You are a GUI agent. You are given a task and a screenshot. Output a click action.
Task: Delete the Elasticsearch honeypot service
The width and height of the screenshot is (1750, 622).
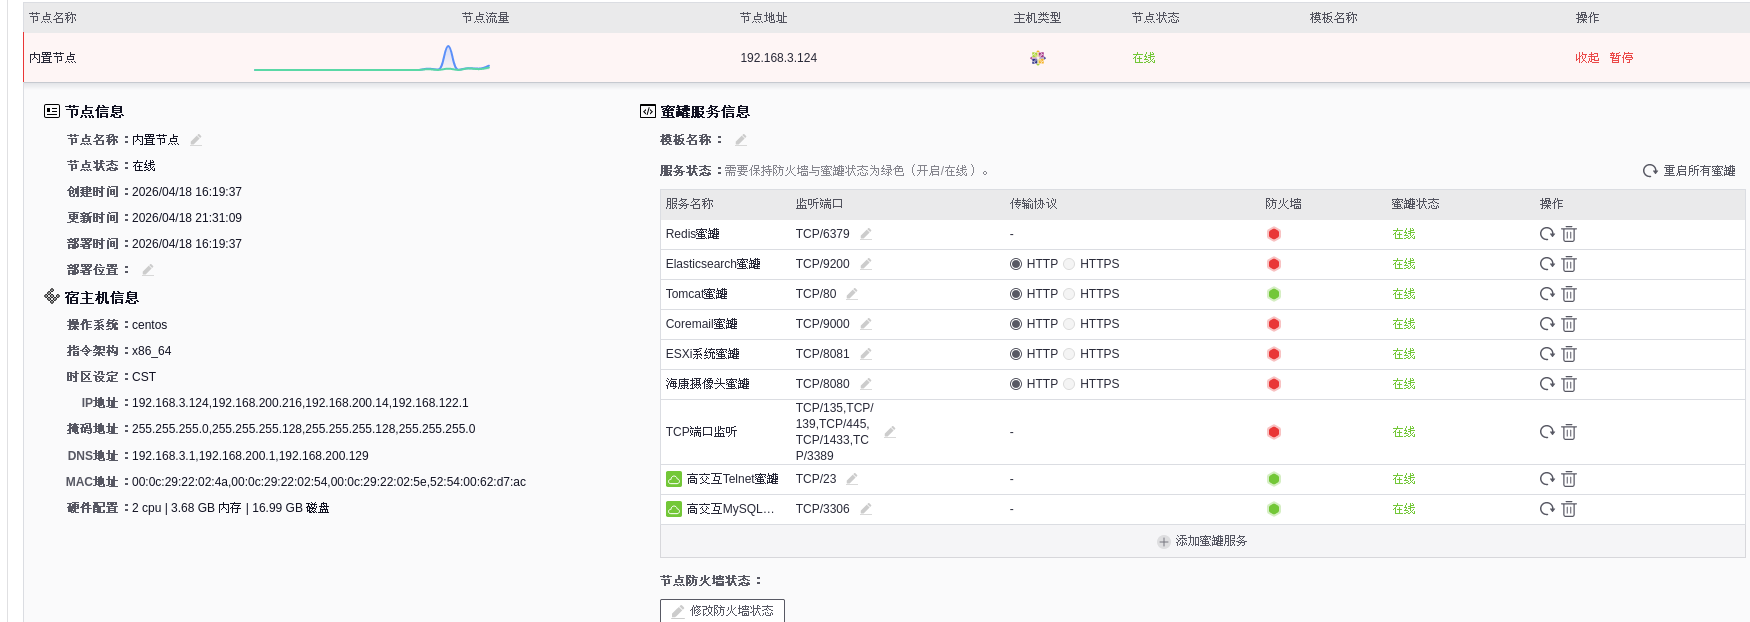point(1569,264)
